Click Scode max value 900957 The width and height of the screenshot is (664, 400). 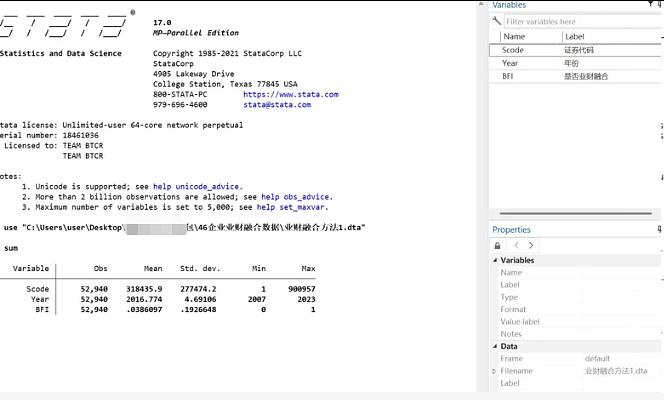click(x=302, y=289)
